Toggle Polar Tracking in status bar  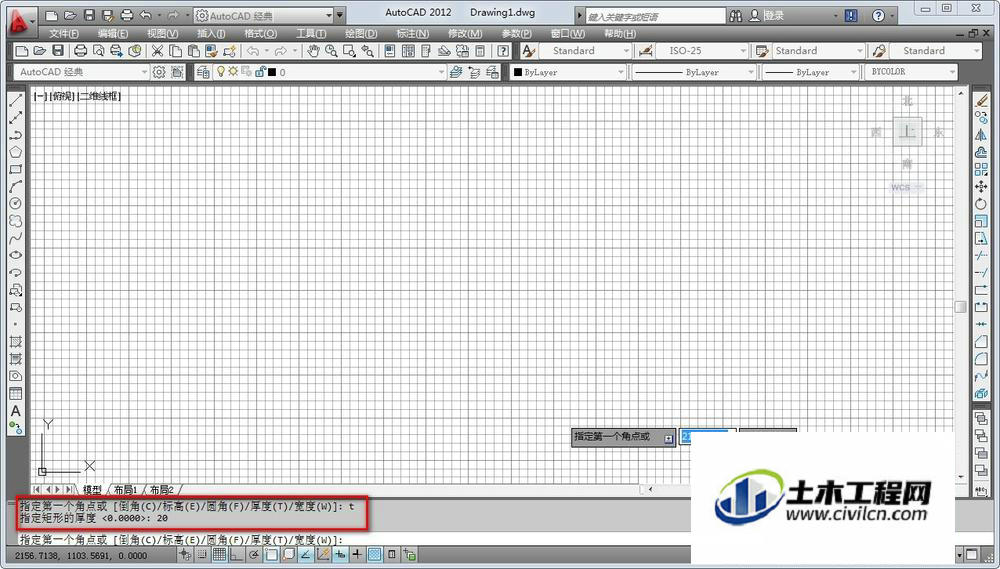pyautogui.click(x=254, y=554)
